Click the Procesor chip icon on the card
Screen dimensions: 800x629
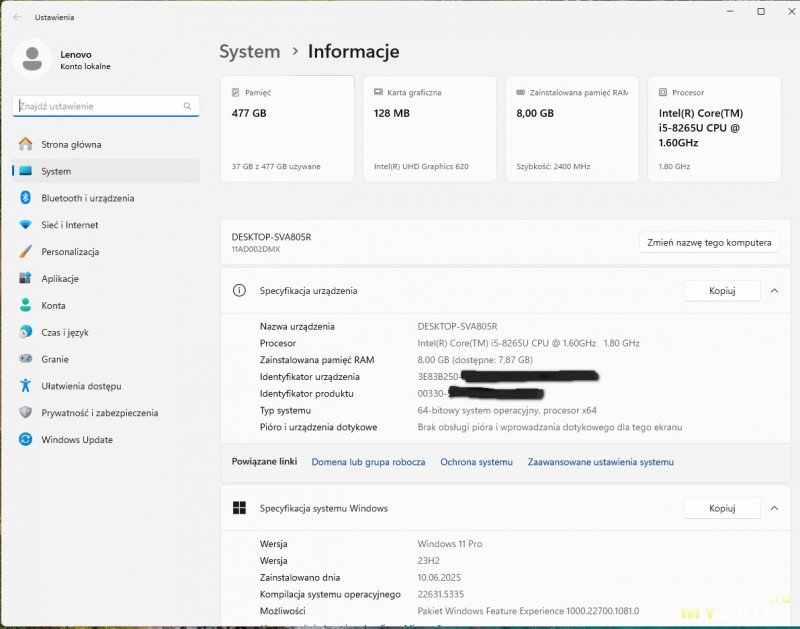pyautogui.click(x=663, y=92)
